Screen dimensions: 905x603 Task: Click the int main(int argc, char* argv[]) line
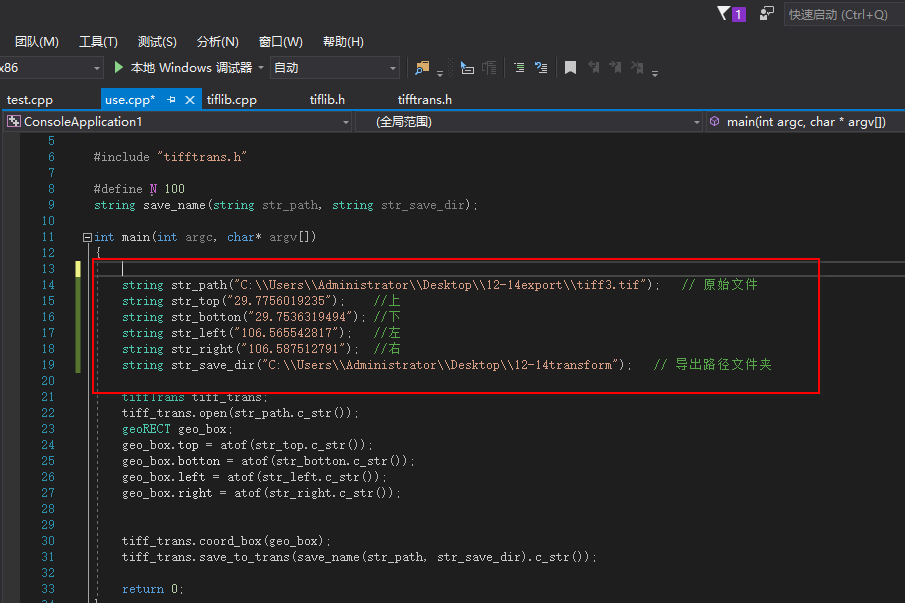tap(205, 237)
